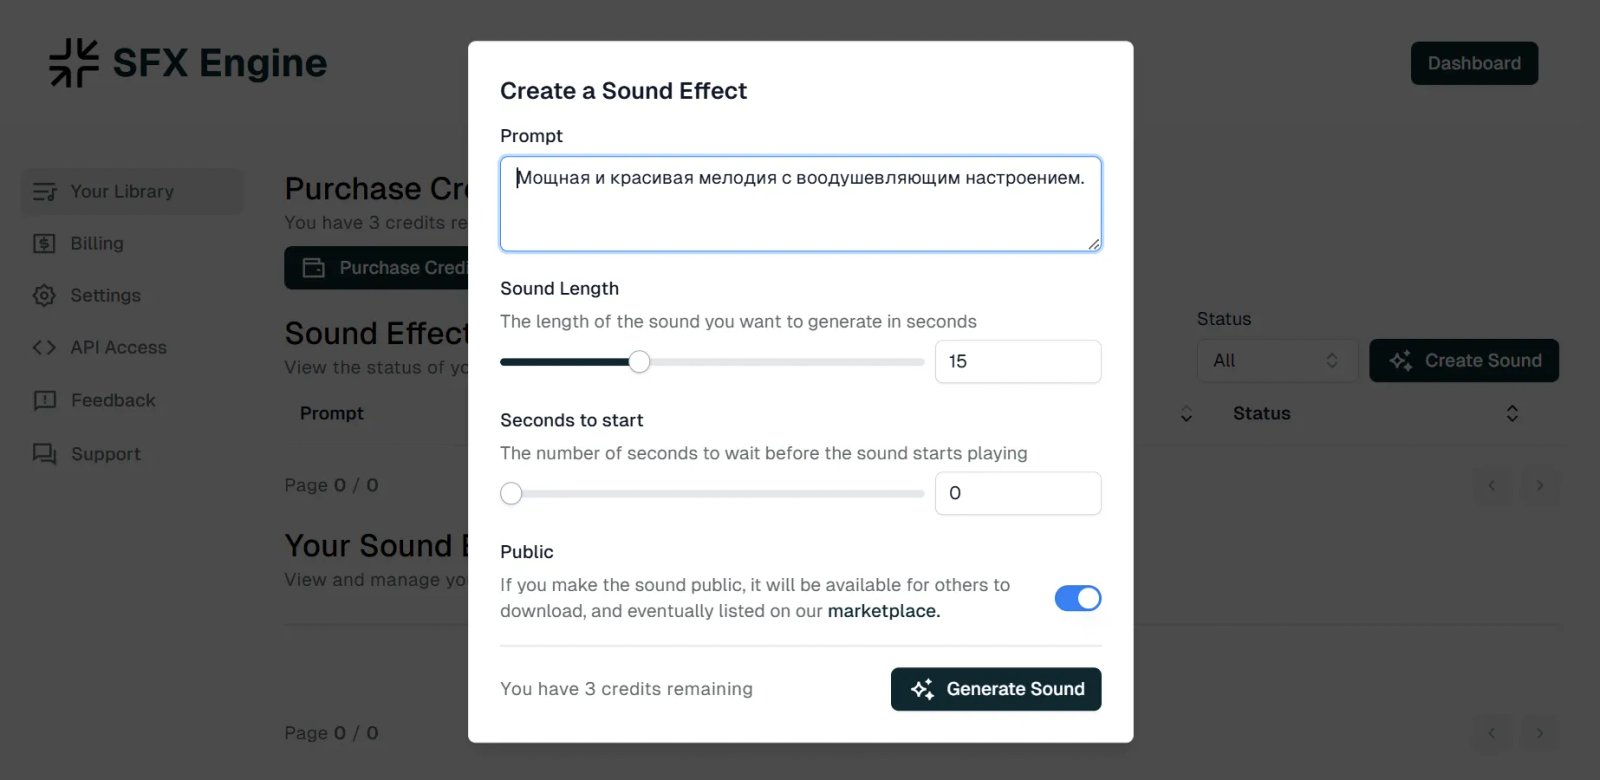Viewport: 1600px width, 780px height.
Task: Open Your Library in the sidebar
Action: click(x=122, y=192)
